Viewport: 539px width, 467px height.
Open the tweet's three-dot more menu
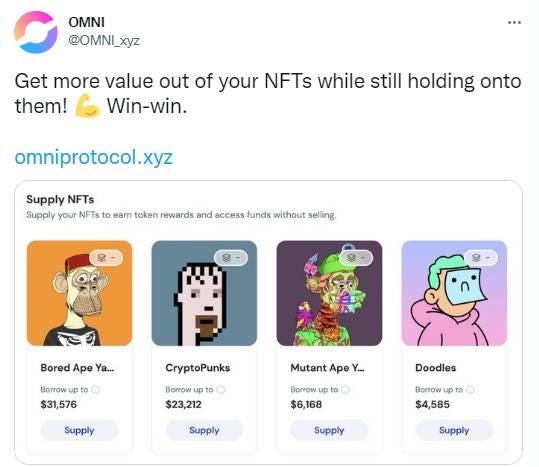514,22
